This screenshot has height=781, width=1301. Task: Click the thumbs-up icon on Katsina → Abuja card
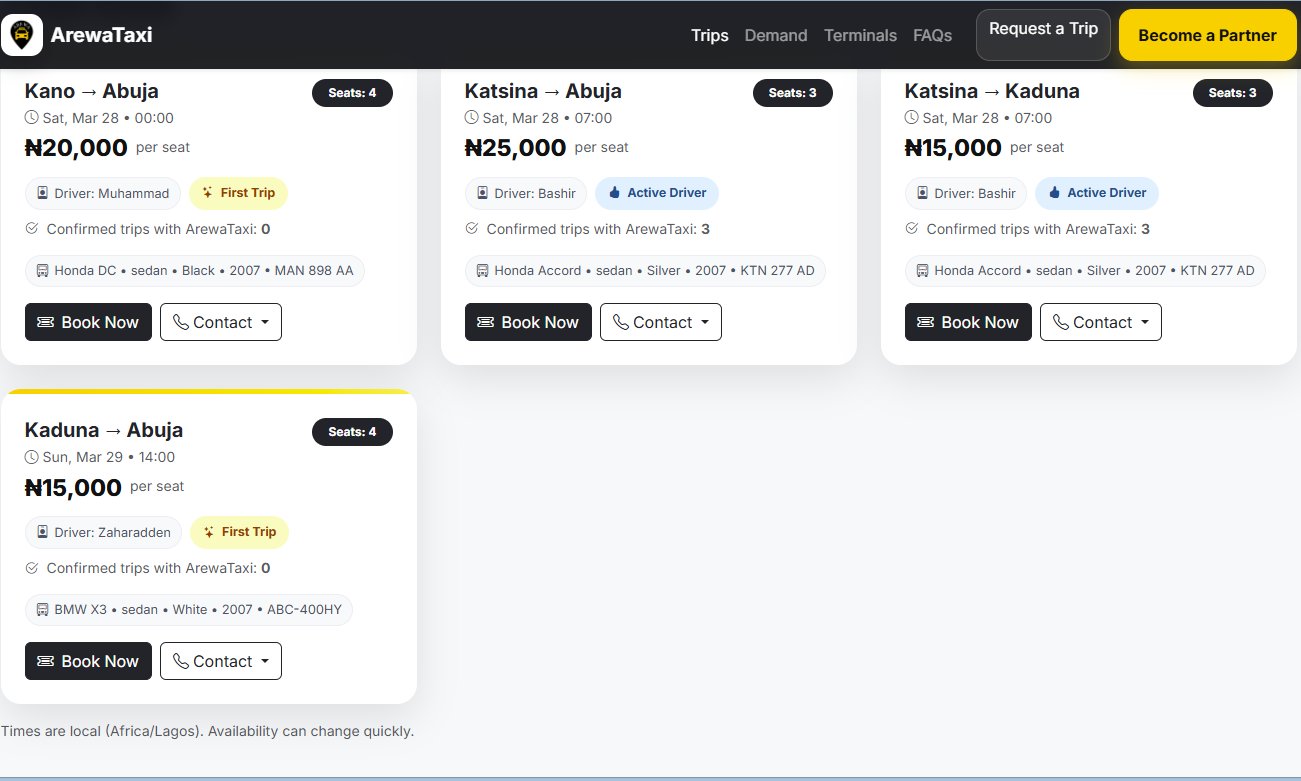tap(614, 193)
